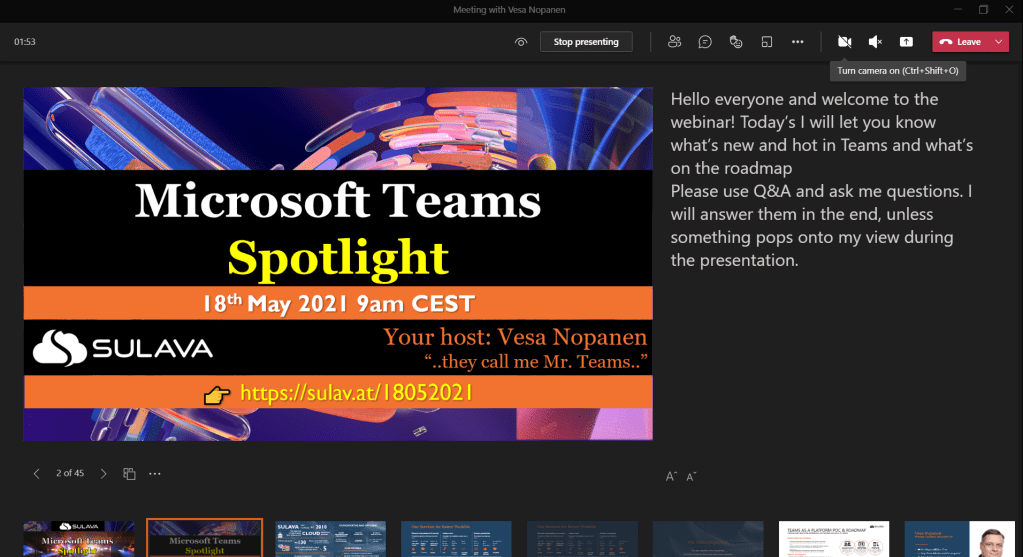Unmute the microphone
The width and height of the screenshot is (1023, 557).
pyautogui.click(x=875, y=42)
